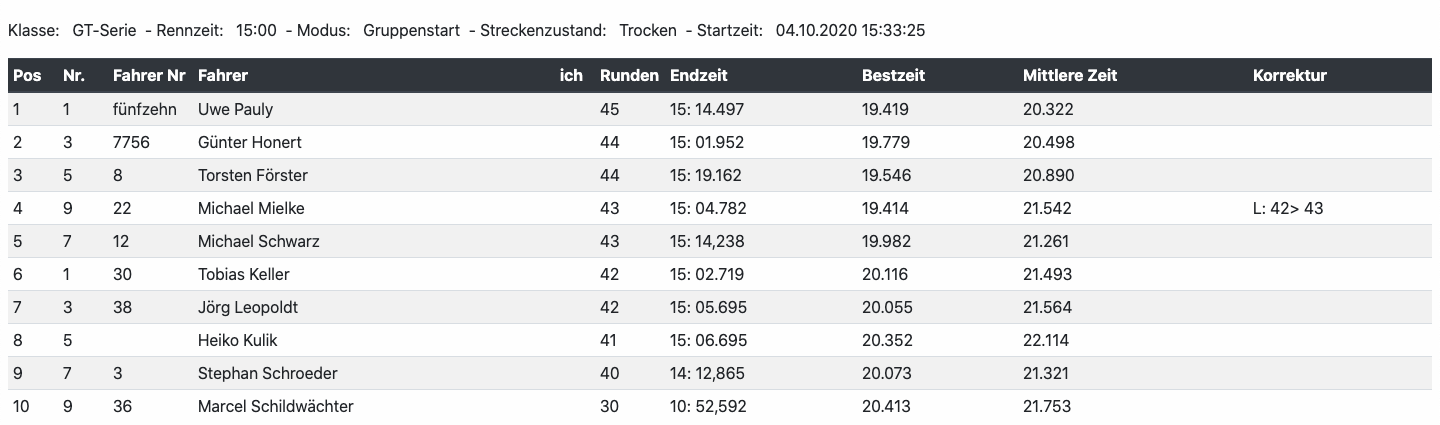Click the Korrektur column header
This screenshot has height=425, width=1440.
[1289, 75]
